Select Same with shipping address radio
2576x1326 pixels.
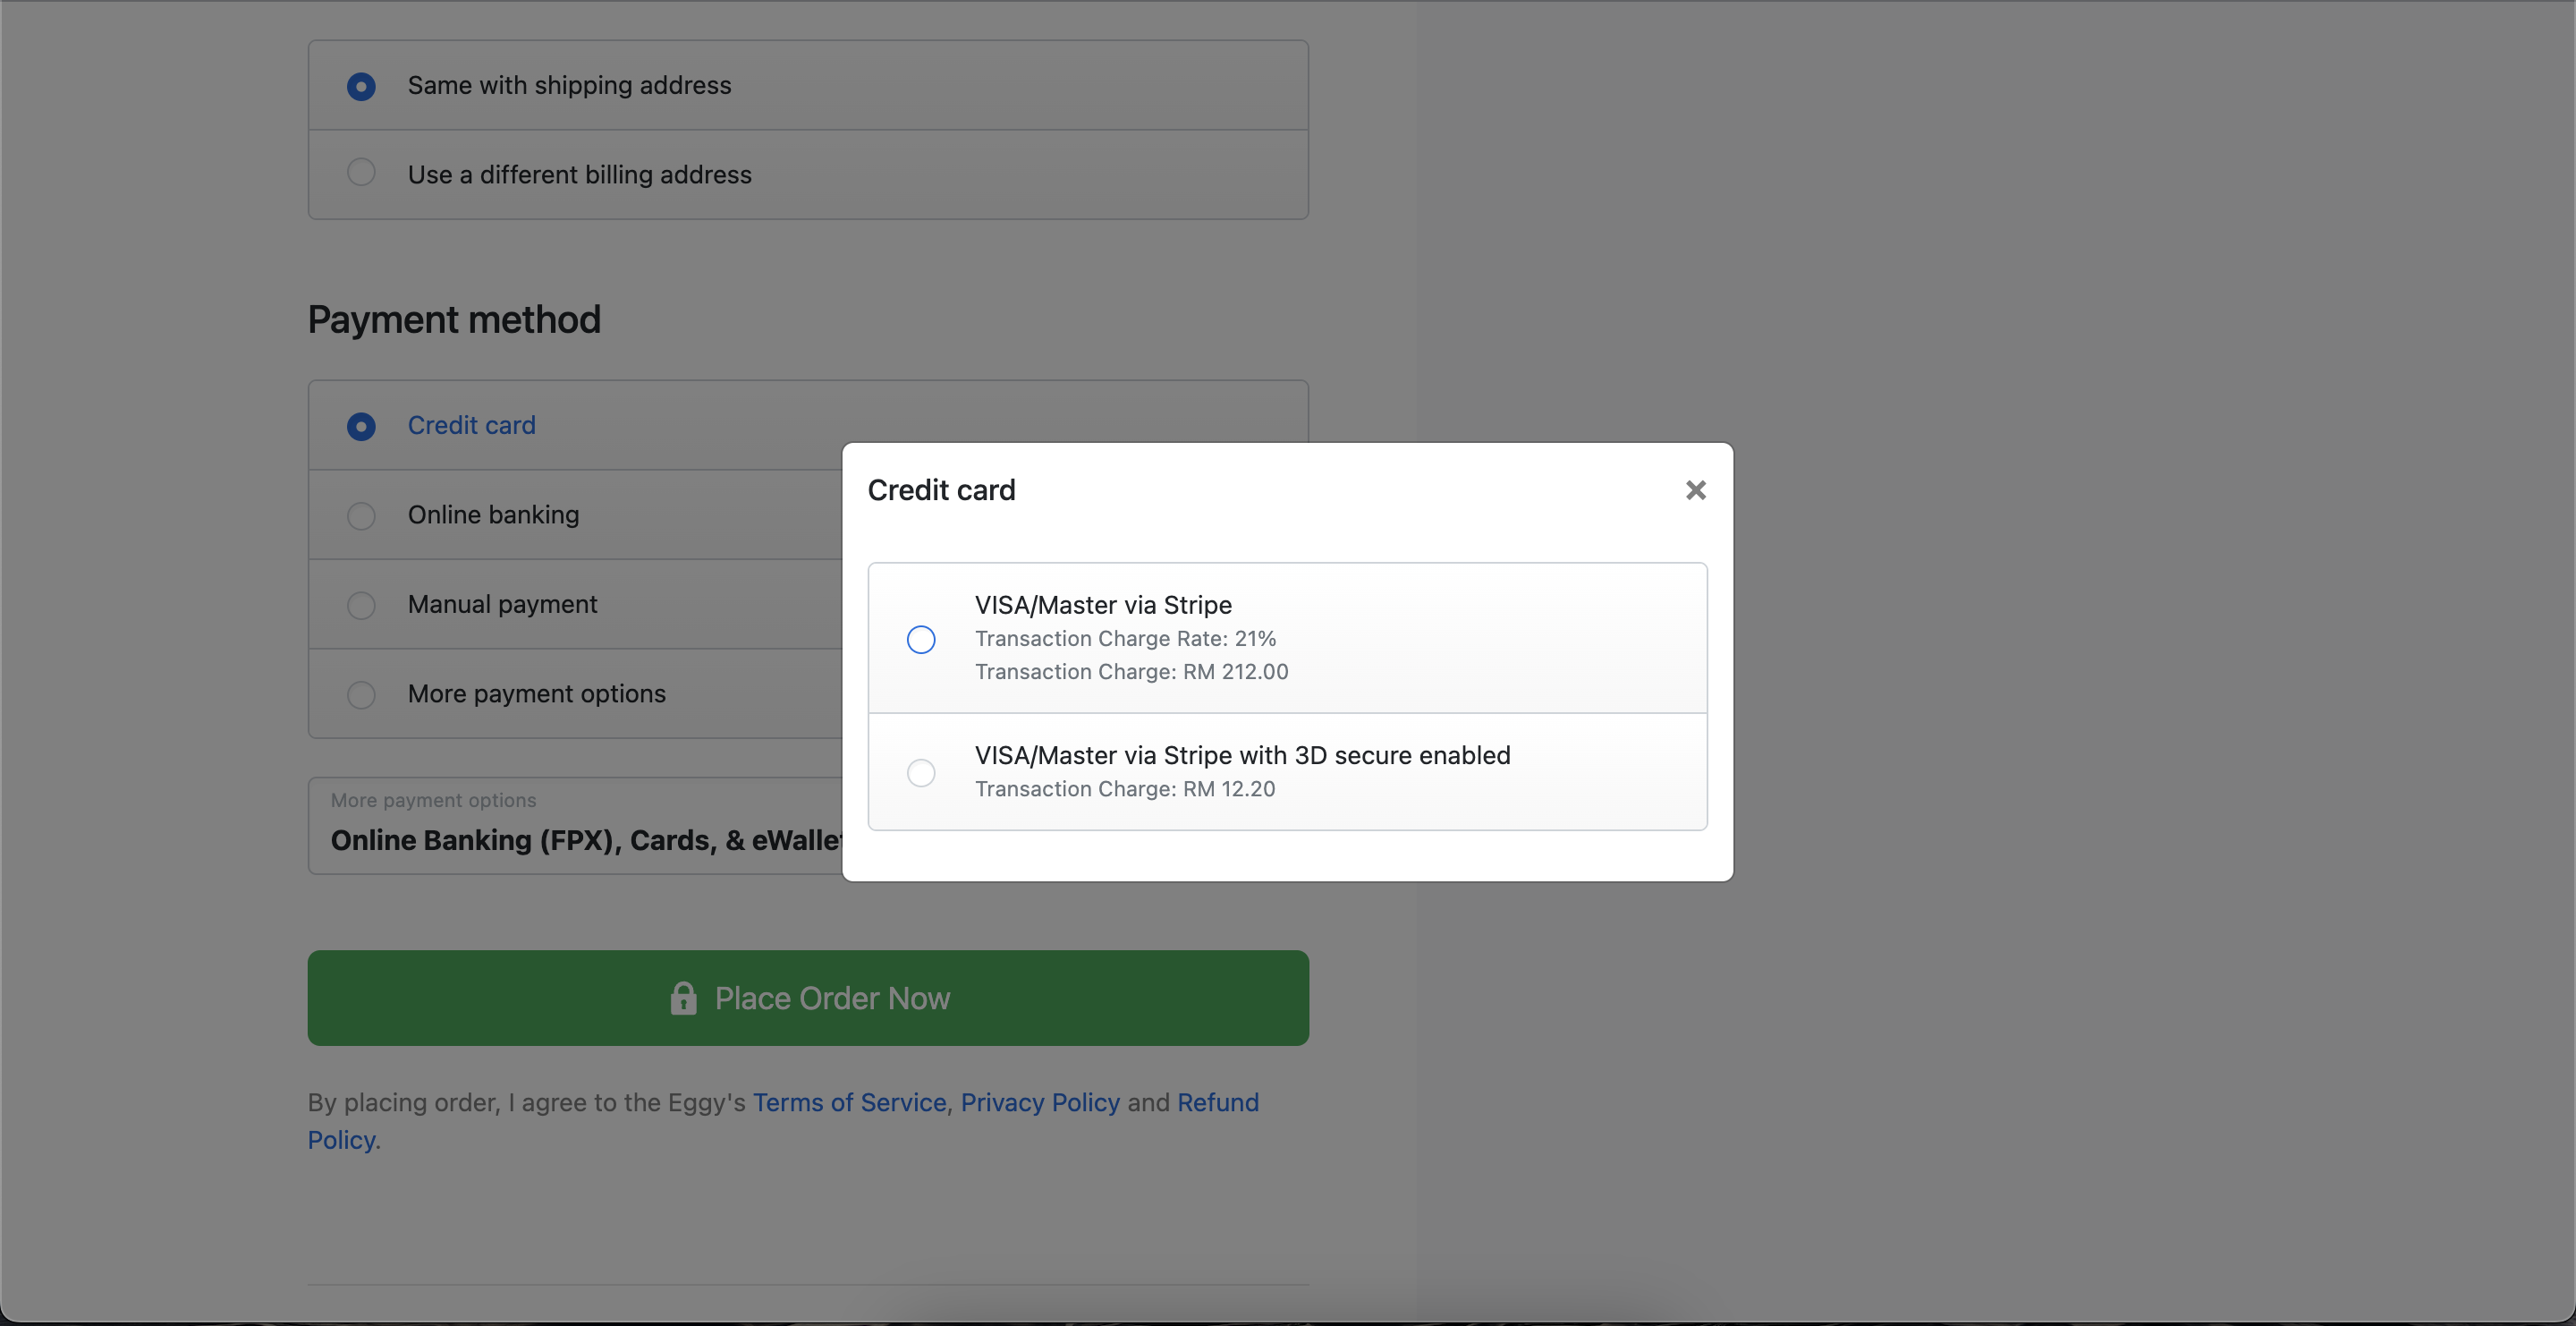pos(361,86)
